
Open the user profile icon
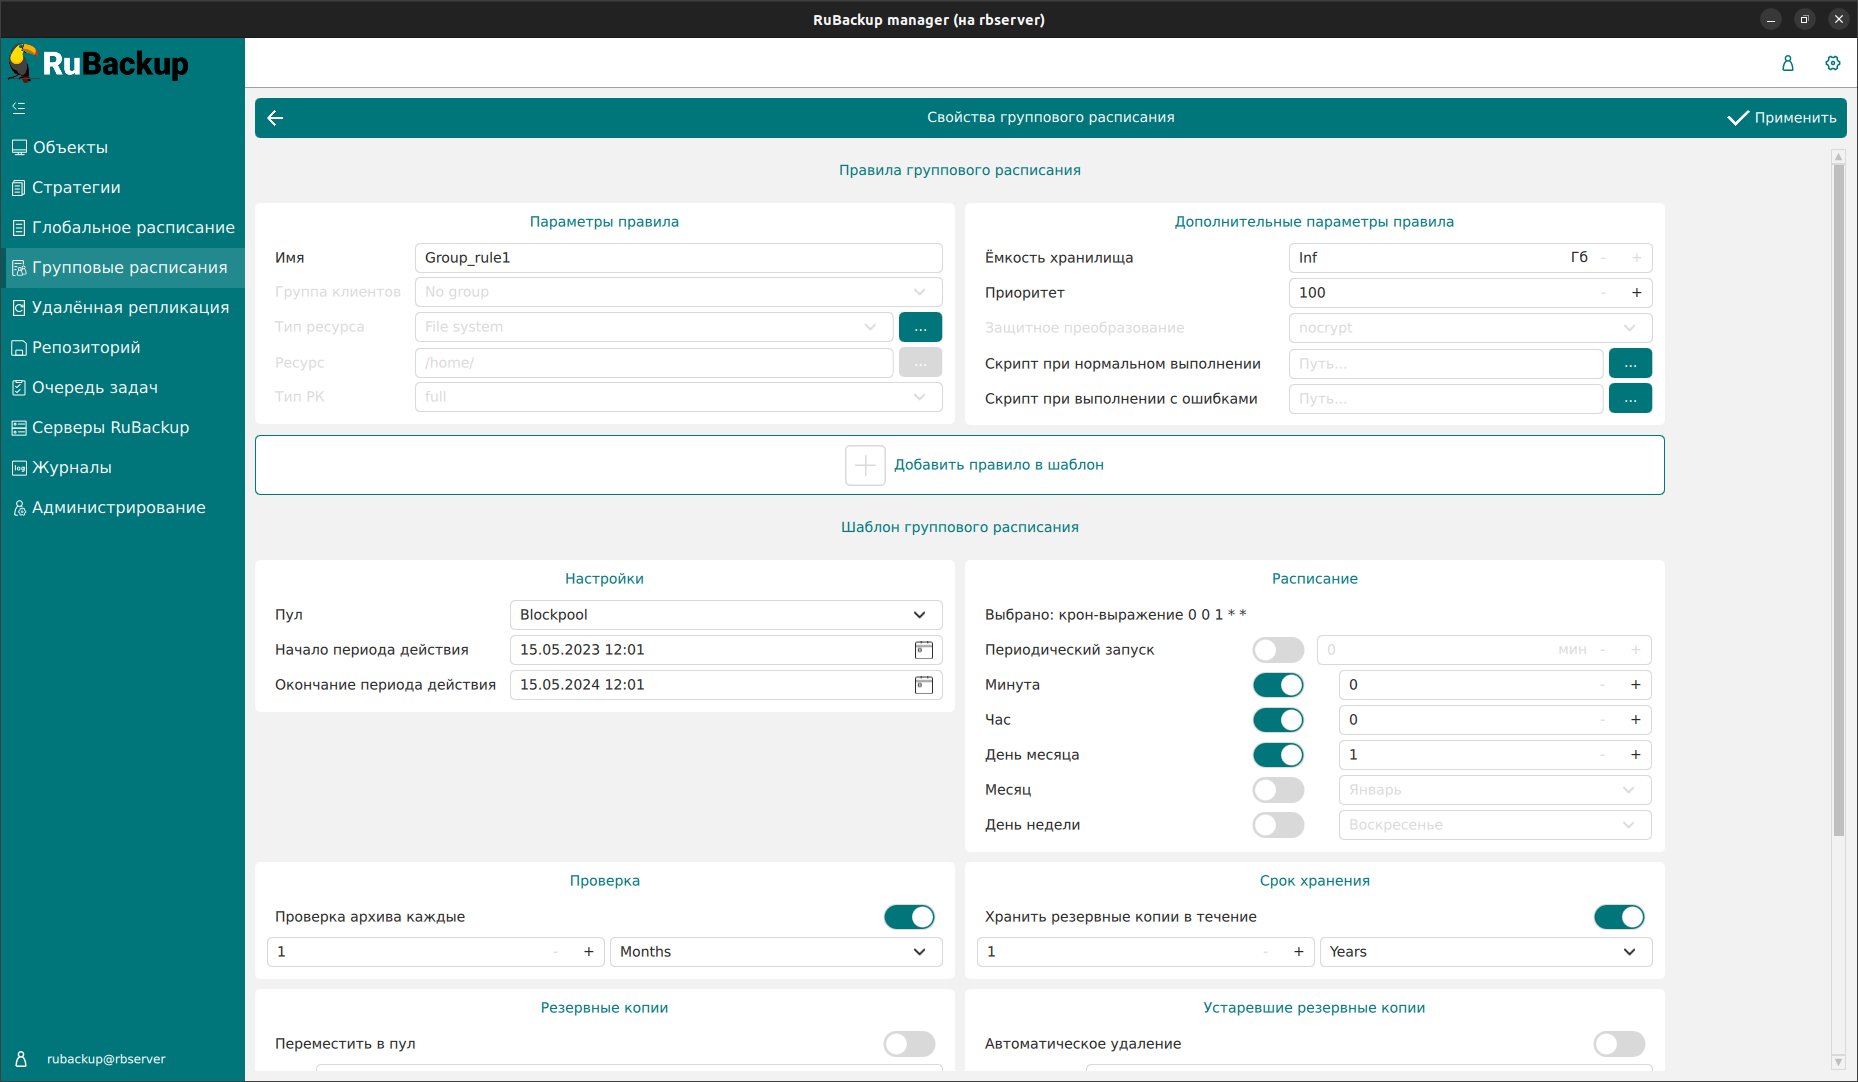point(1787,63)
